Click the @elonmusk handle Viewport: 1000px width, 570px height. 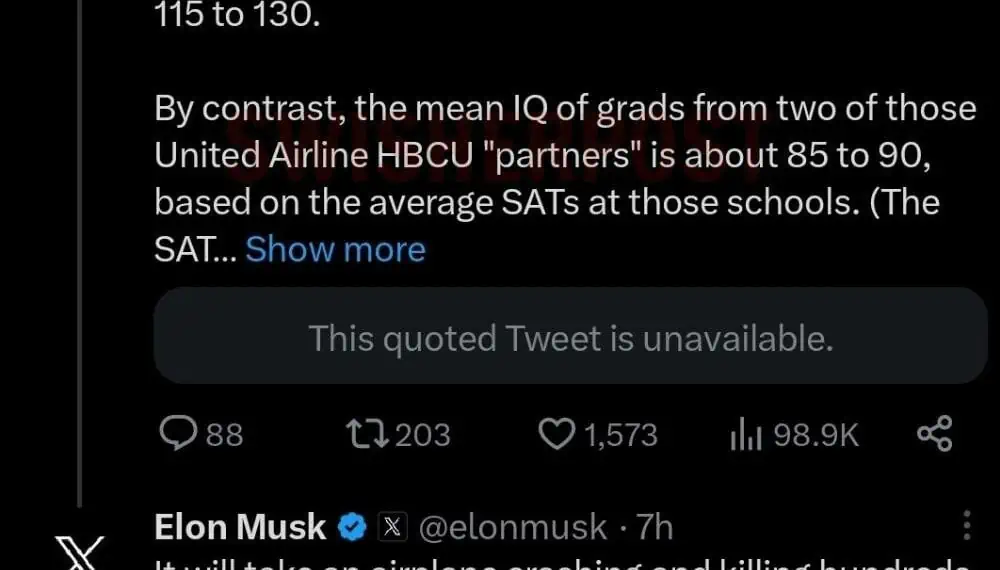point(512,527)
